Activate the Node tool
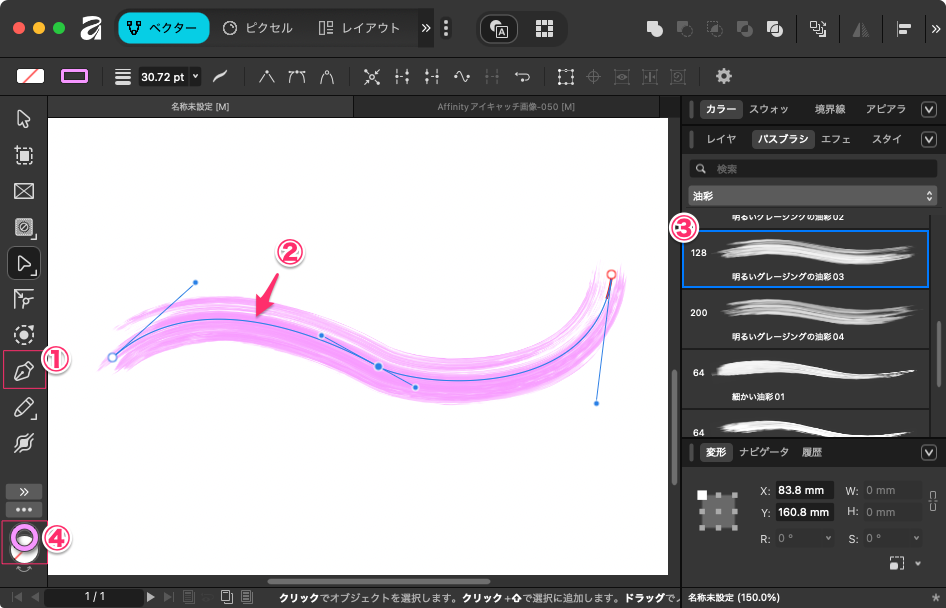The width and height of the screenshot is (946, 608). pyautogui.click(x=24, y=263)
